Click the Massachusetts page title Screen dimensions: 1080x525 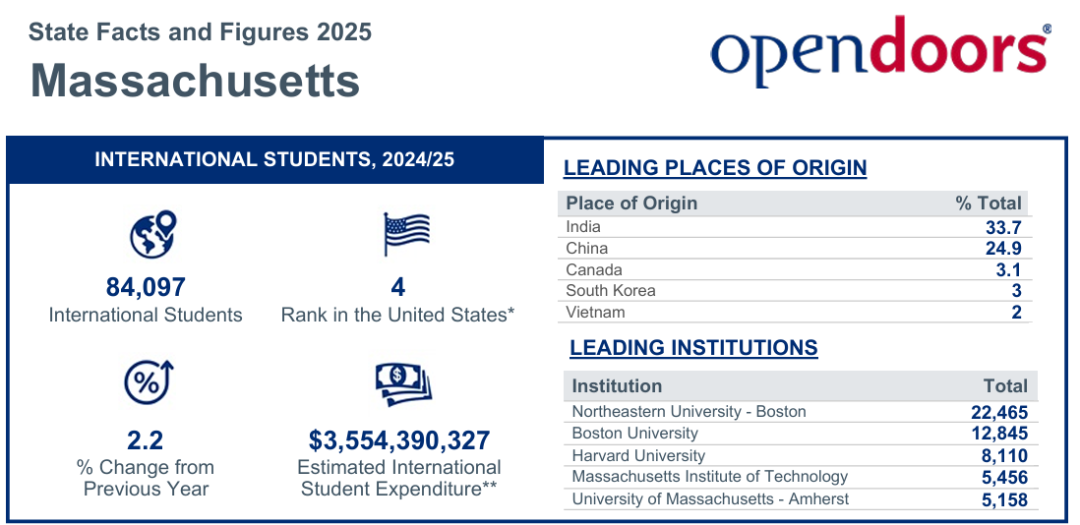click(195, 81)
